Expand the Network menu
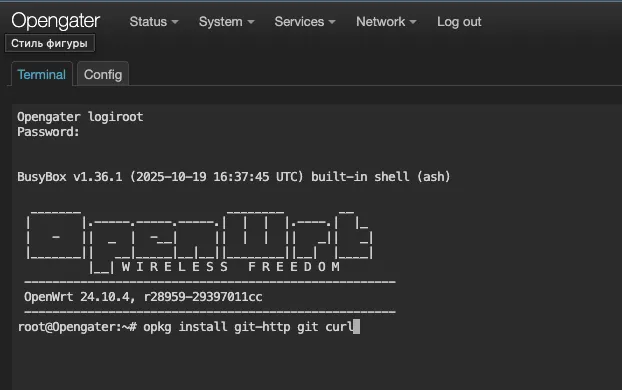622x390 pixels. click(386, 21)
